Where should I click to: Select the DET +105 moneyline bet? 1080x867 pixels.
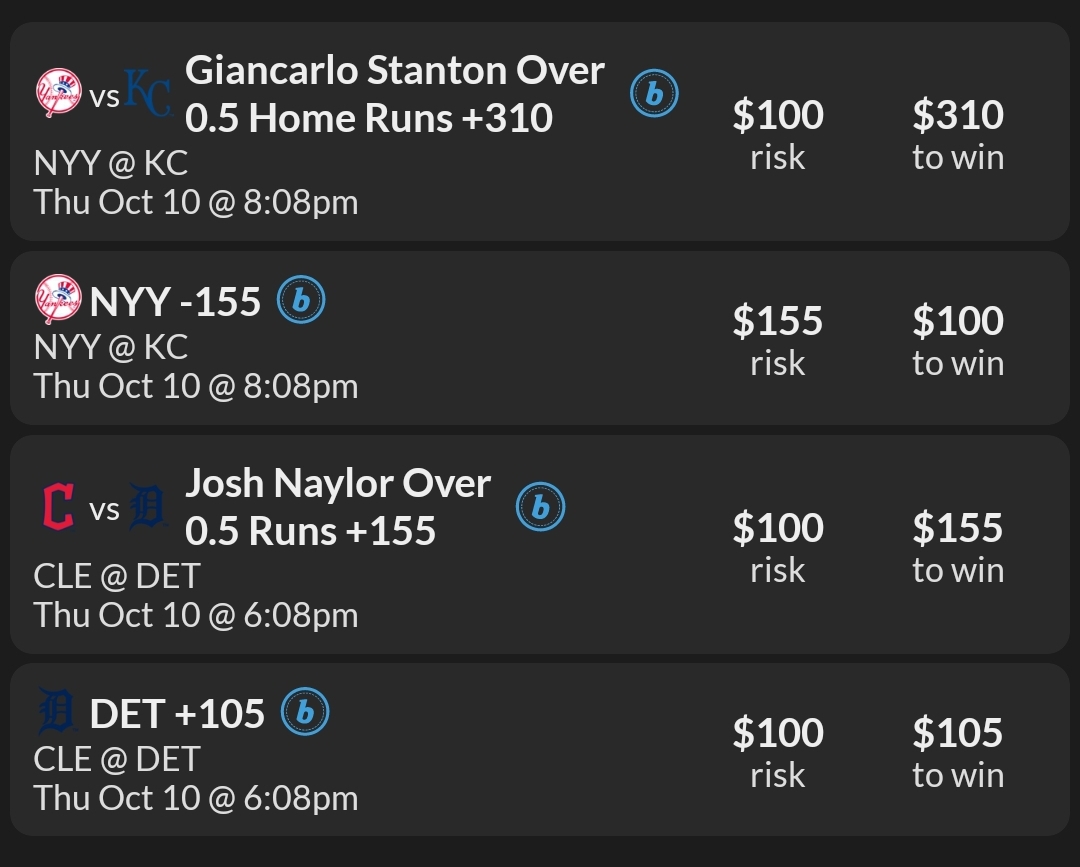[177, 713]
